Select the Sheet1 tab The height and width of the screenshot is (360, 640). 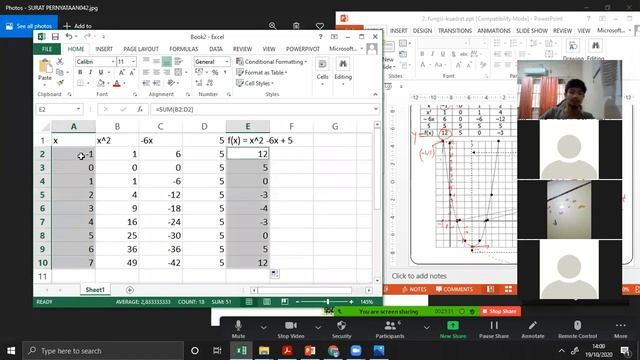95,290
